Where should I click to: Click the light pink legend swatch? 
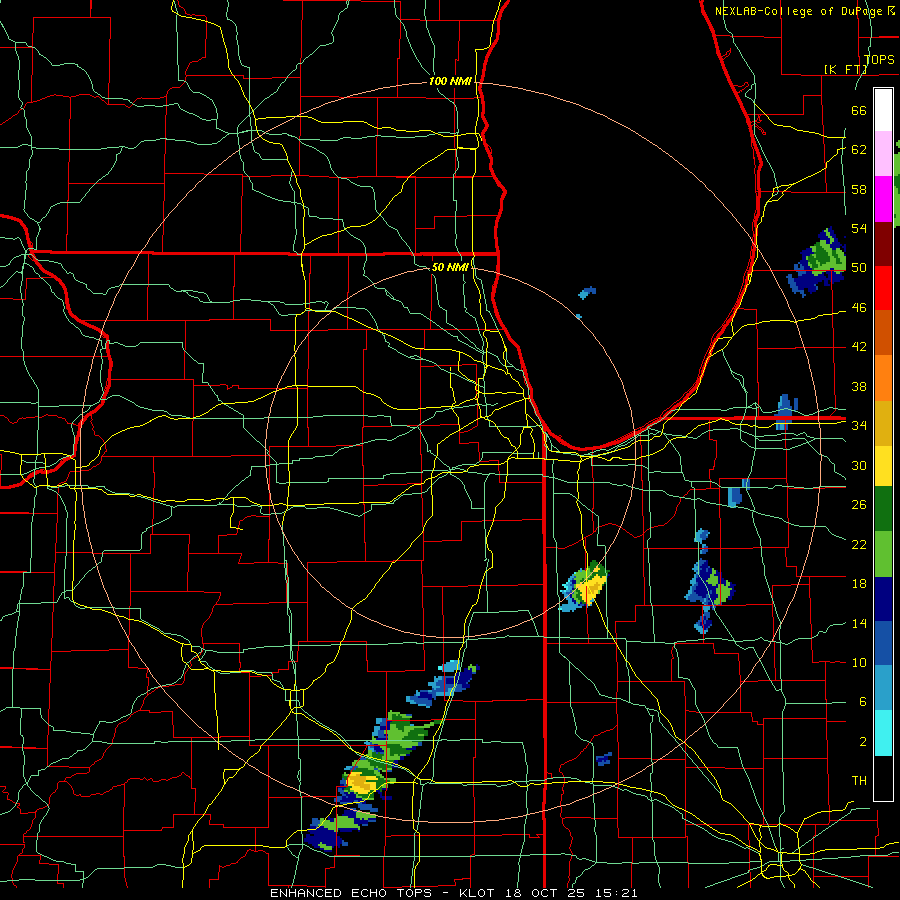[x=883, y=154]
